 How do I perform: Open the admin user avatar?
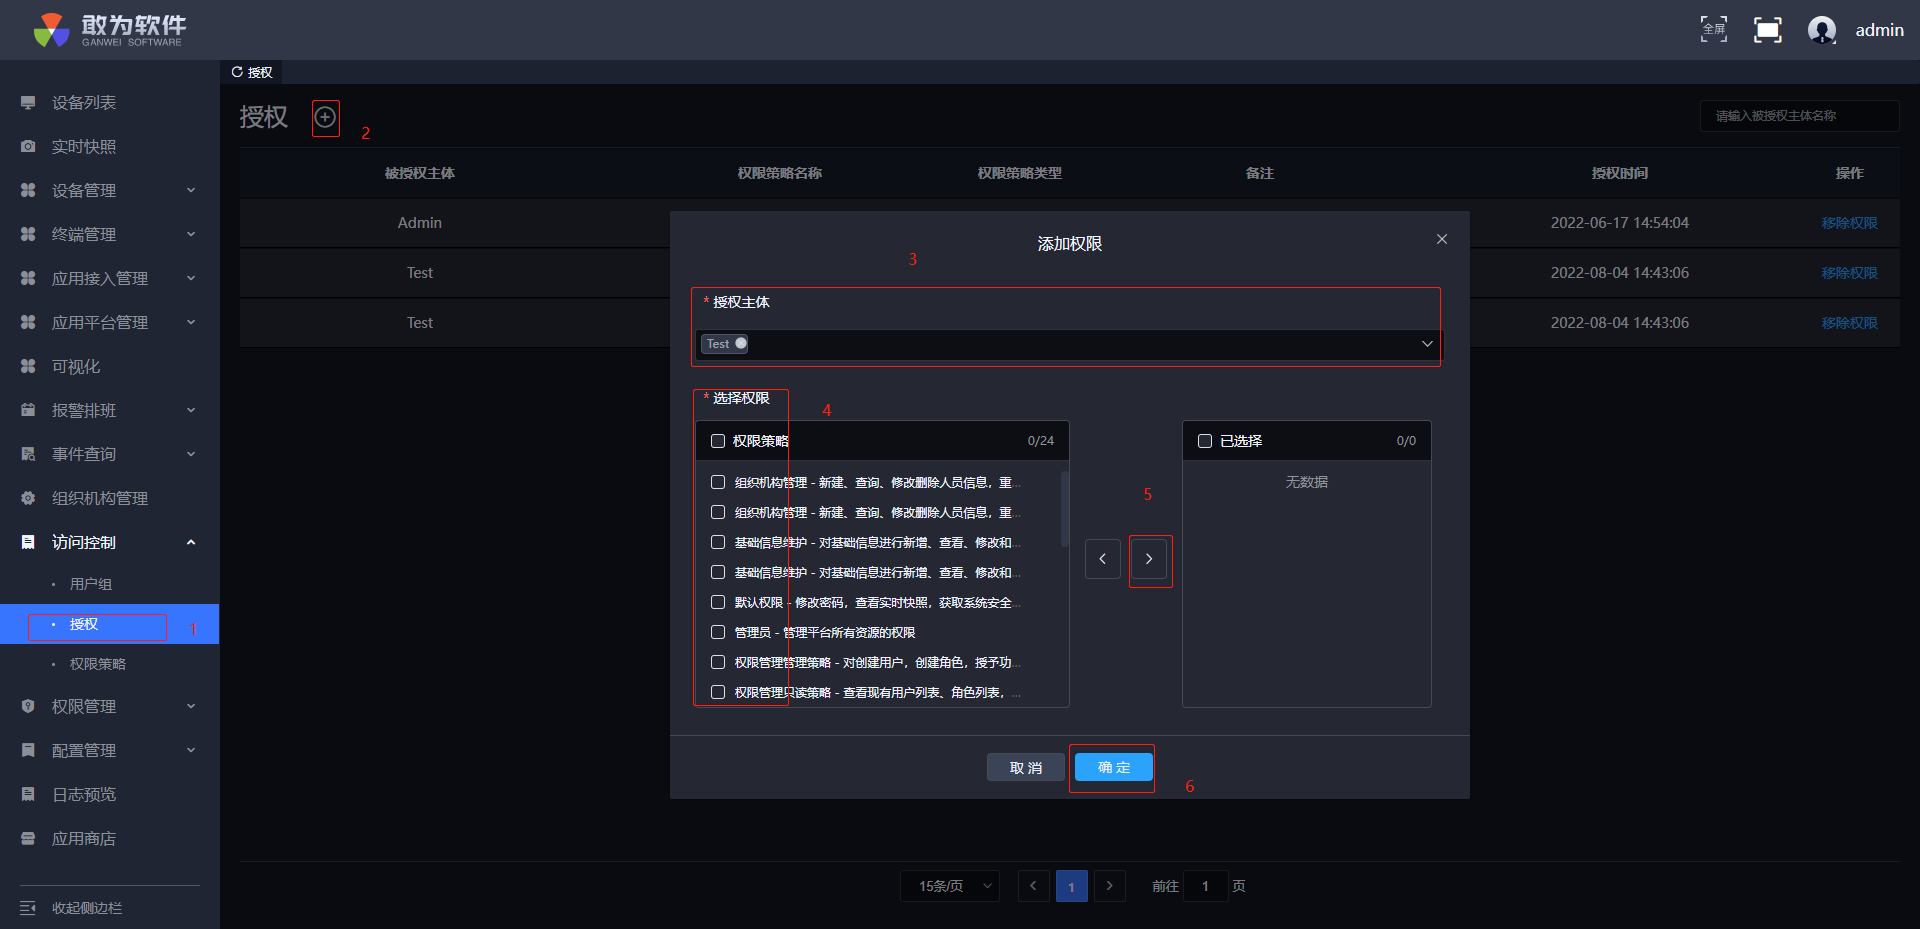[x=1821, y=30]
